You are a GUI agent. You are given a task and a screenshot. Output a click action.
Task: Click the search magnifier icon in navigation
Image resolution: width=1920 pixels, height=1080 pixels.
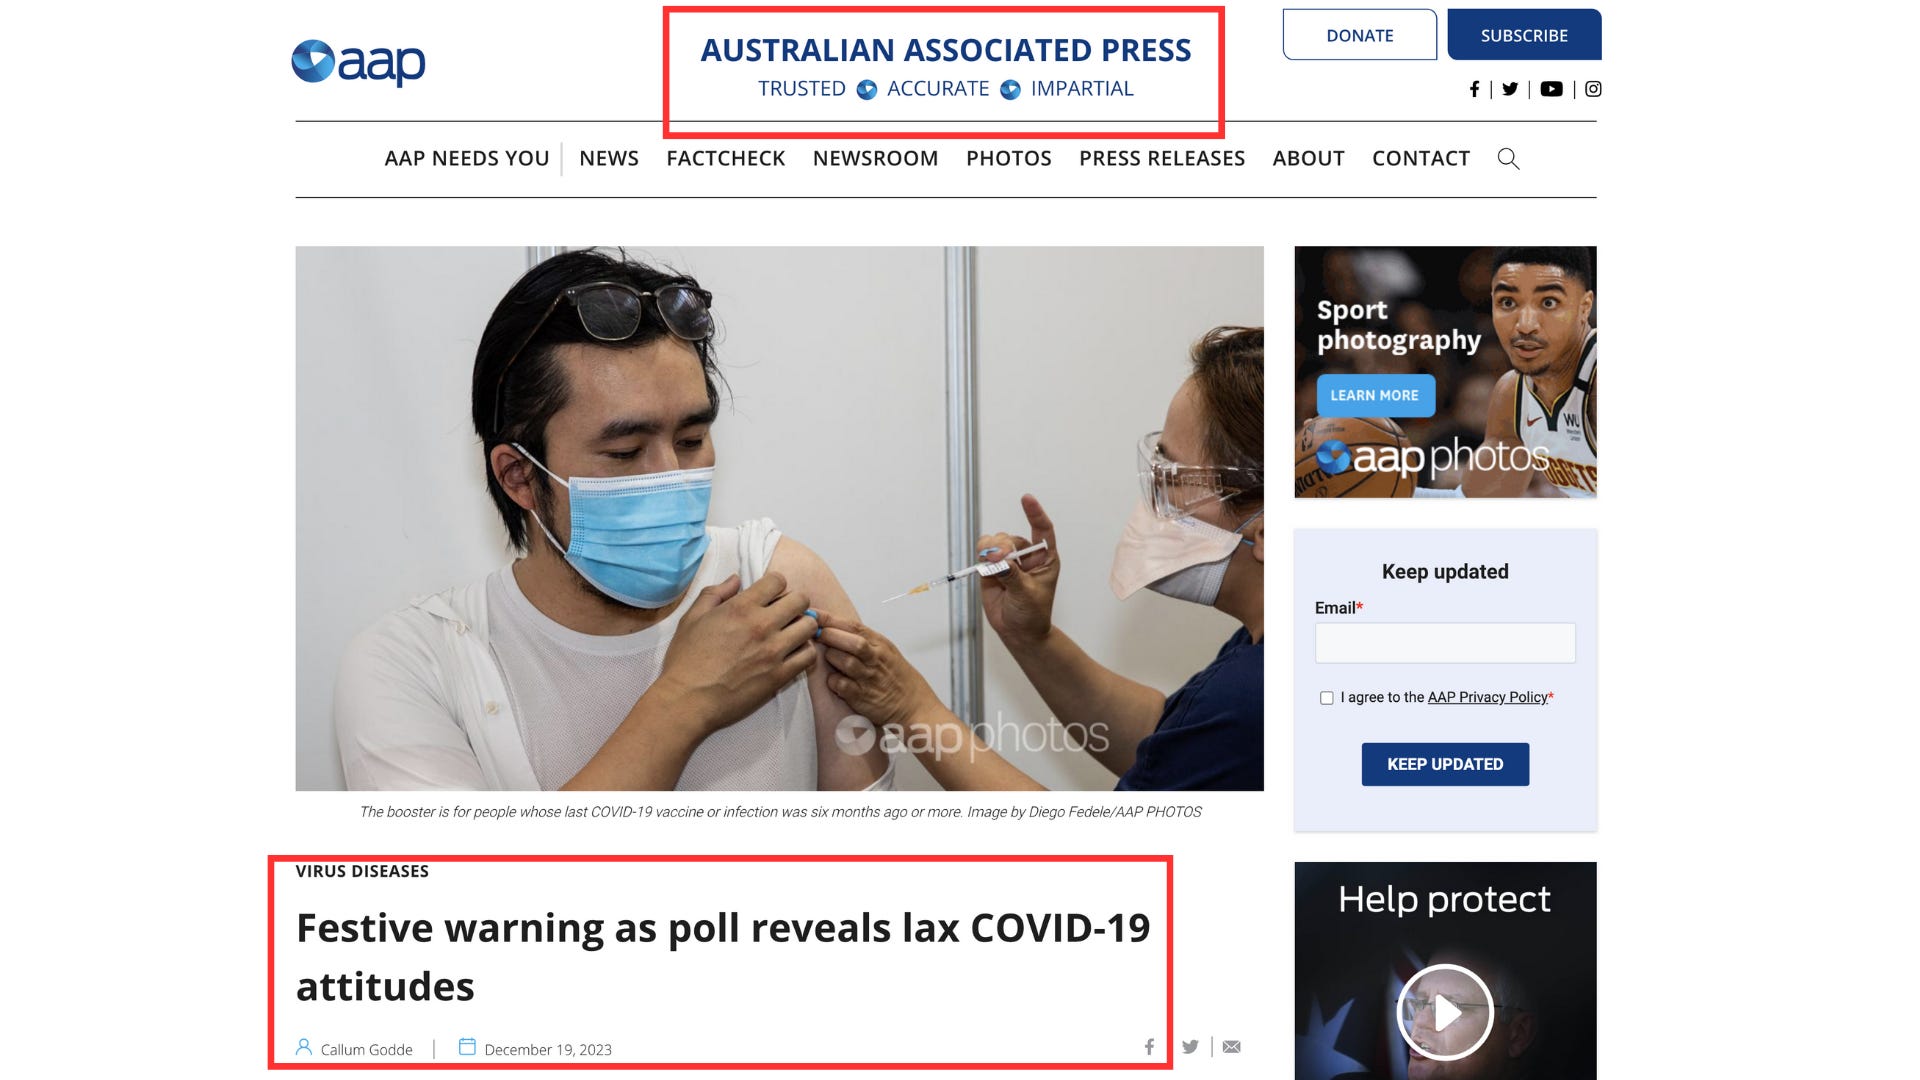click(x=1508, y=158)
